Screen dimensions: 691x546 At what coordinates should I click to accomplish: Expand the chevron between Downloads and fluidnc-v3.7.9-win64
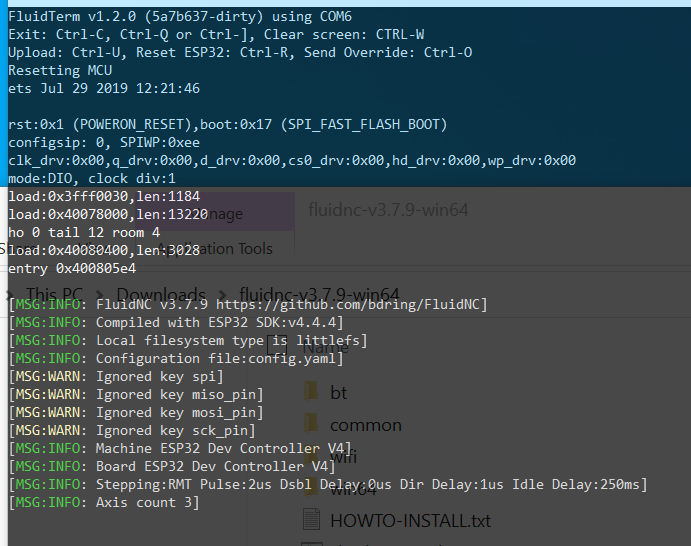tap(223, 295)
